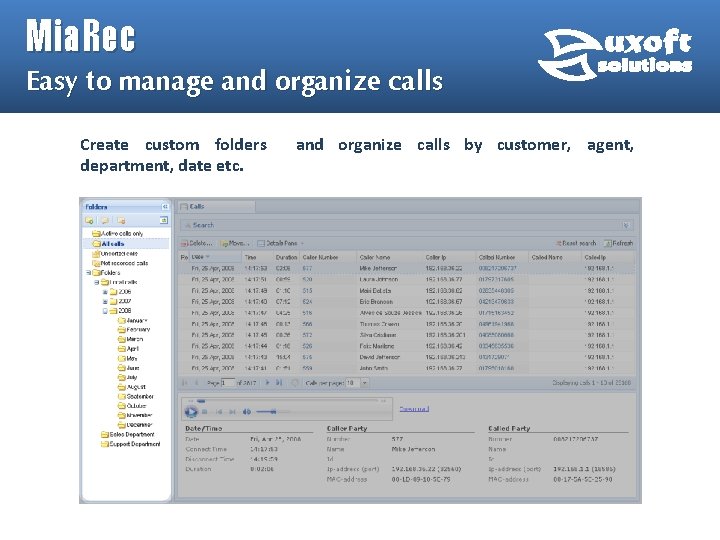This screenshot has width=720, height=540.
Task: Play the selected call recording
Action: click(191, 412)
